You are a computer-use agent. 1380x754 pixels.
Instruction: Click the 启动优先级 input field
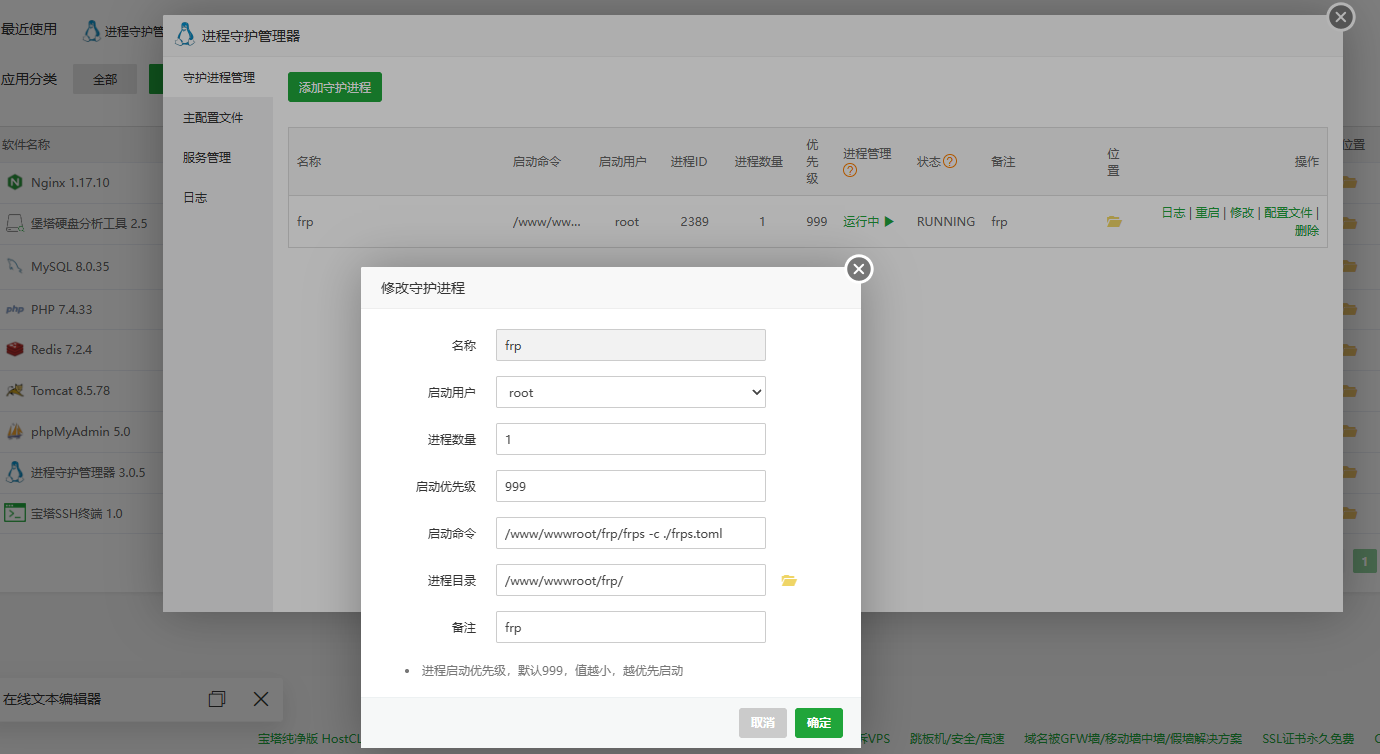(x=631, y=486)
